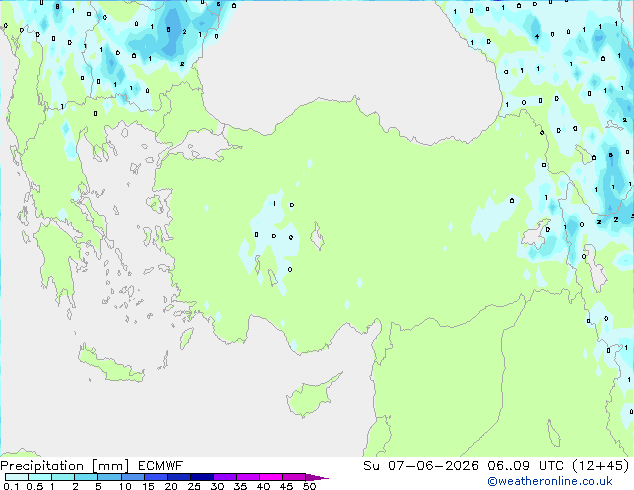The width and height of the screenshot is (634, 490).
Task: Click the "30" legend value
Action: coord(217,486)
